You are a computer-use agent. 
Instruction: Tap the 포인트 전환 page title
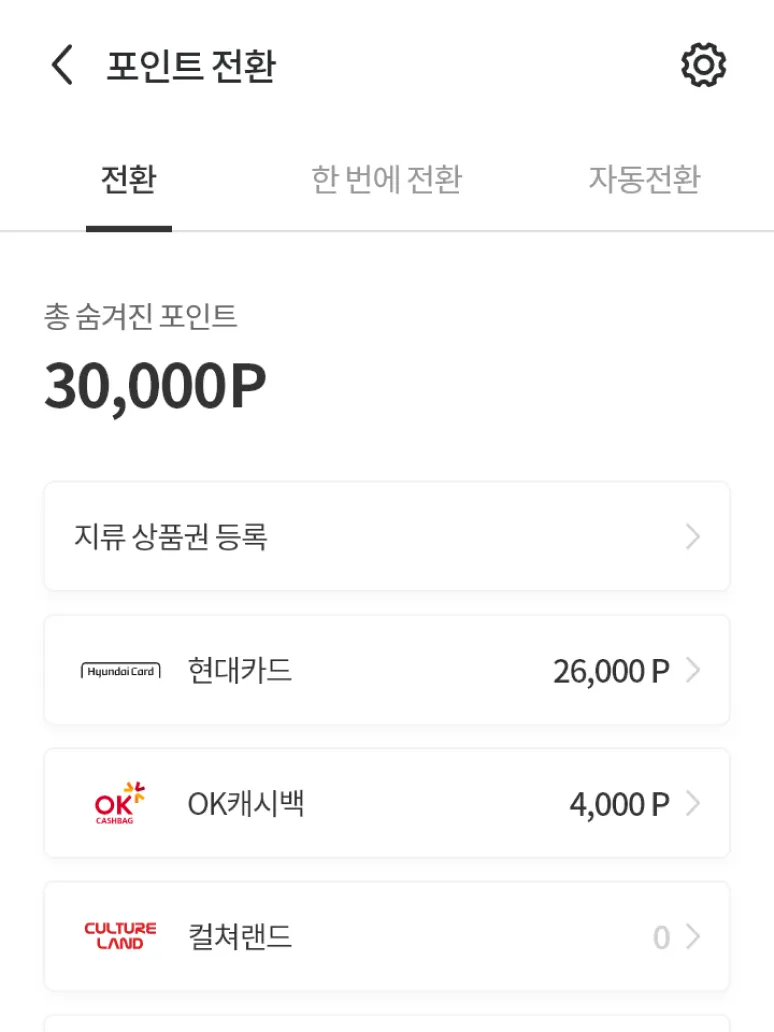[191, 66]
